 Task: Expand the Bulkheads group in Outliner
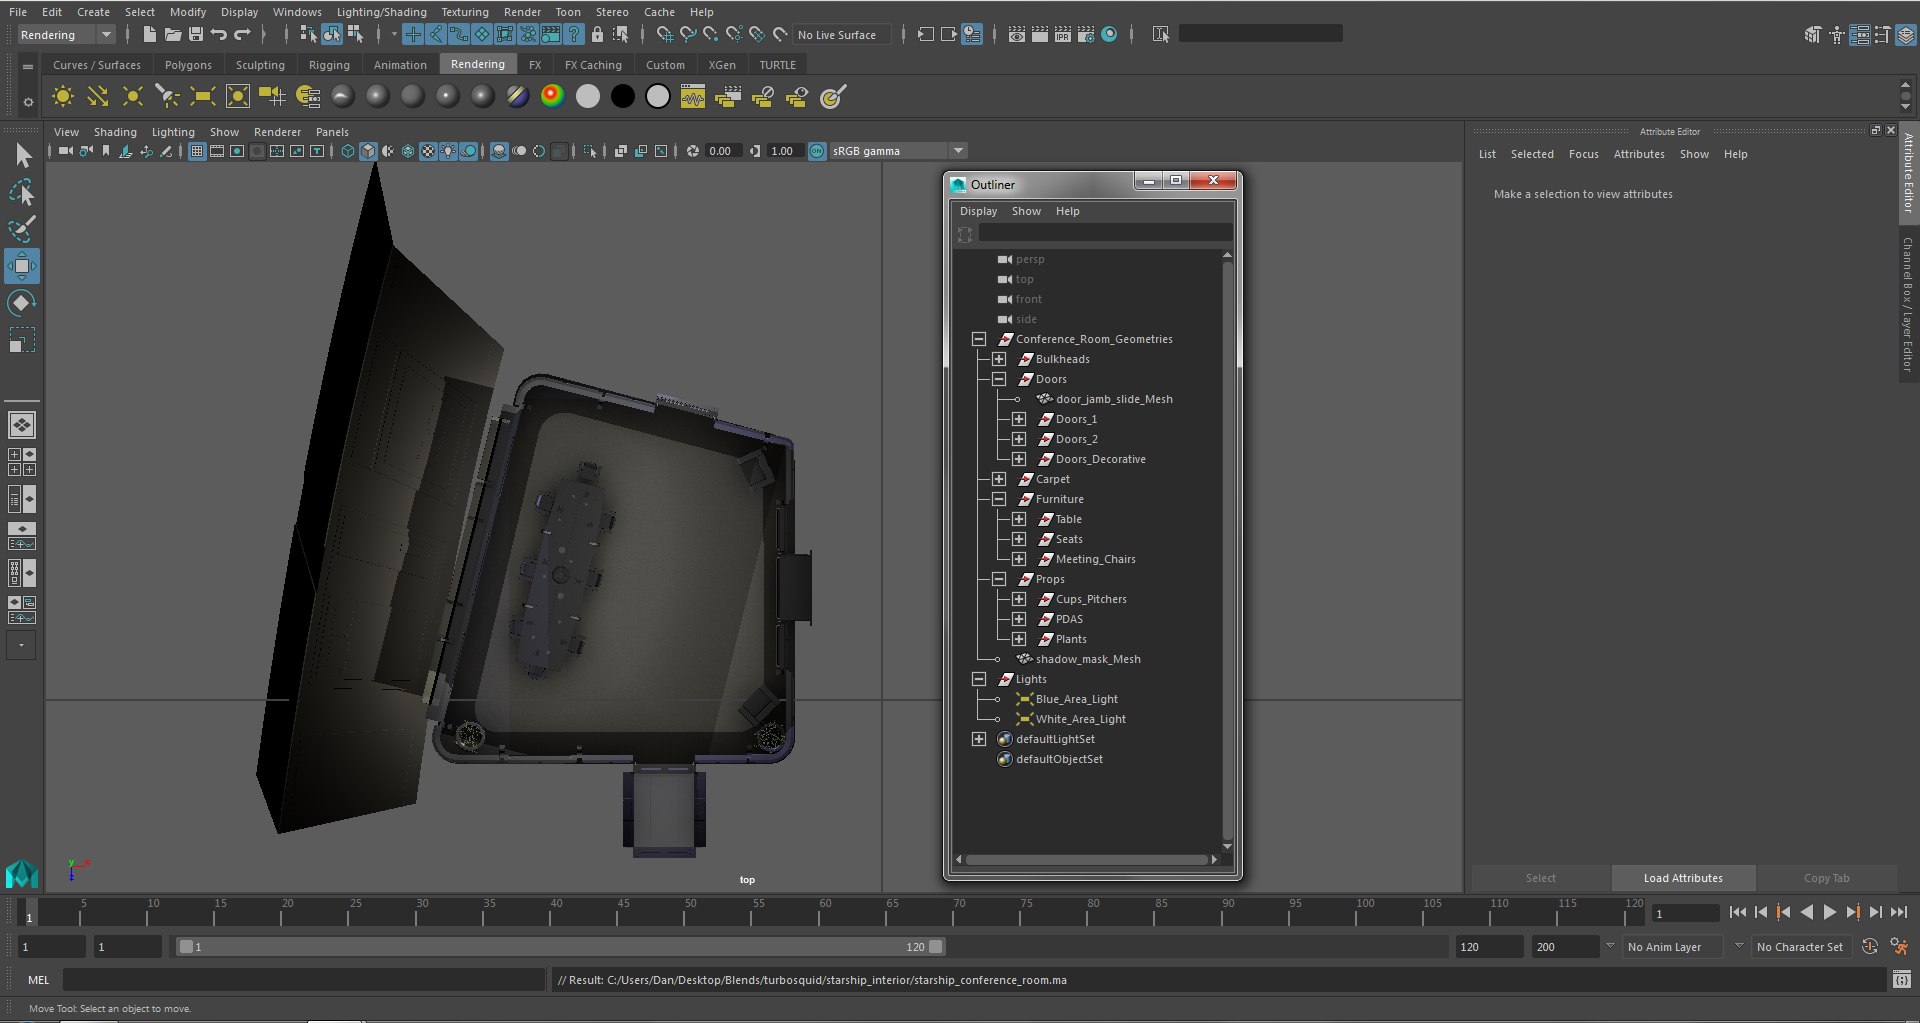click(x=998, y=359)
